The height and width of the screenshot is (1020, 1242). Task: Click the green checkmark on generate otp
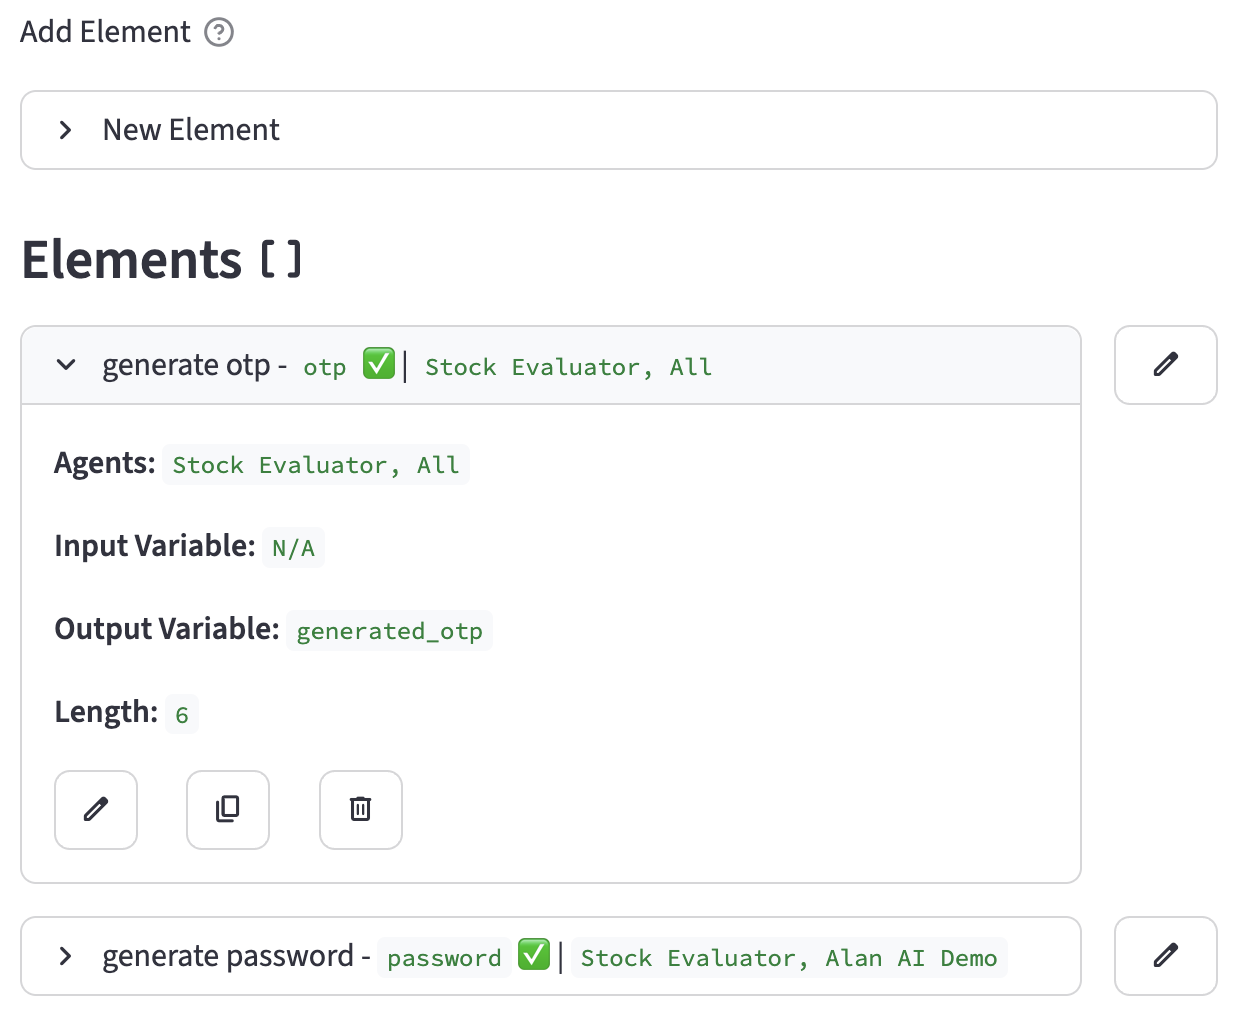coord(379,364)
